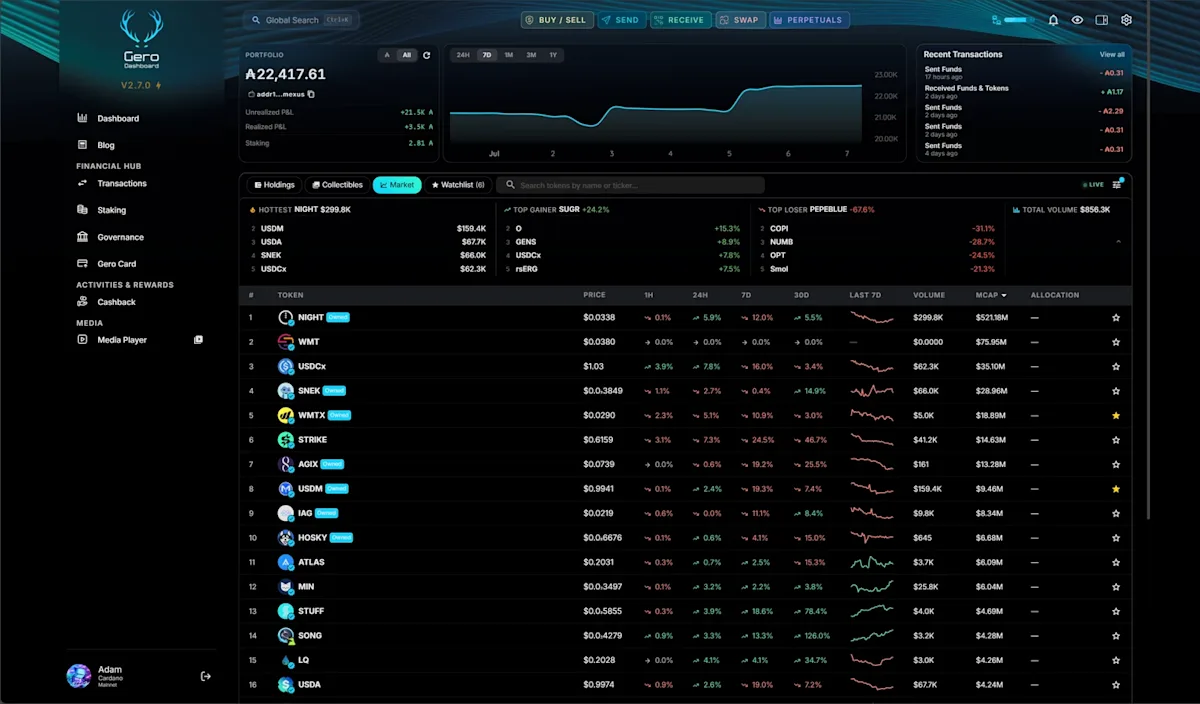Collapse the market highlights section chevron

point(1118,242)
